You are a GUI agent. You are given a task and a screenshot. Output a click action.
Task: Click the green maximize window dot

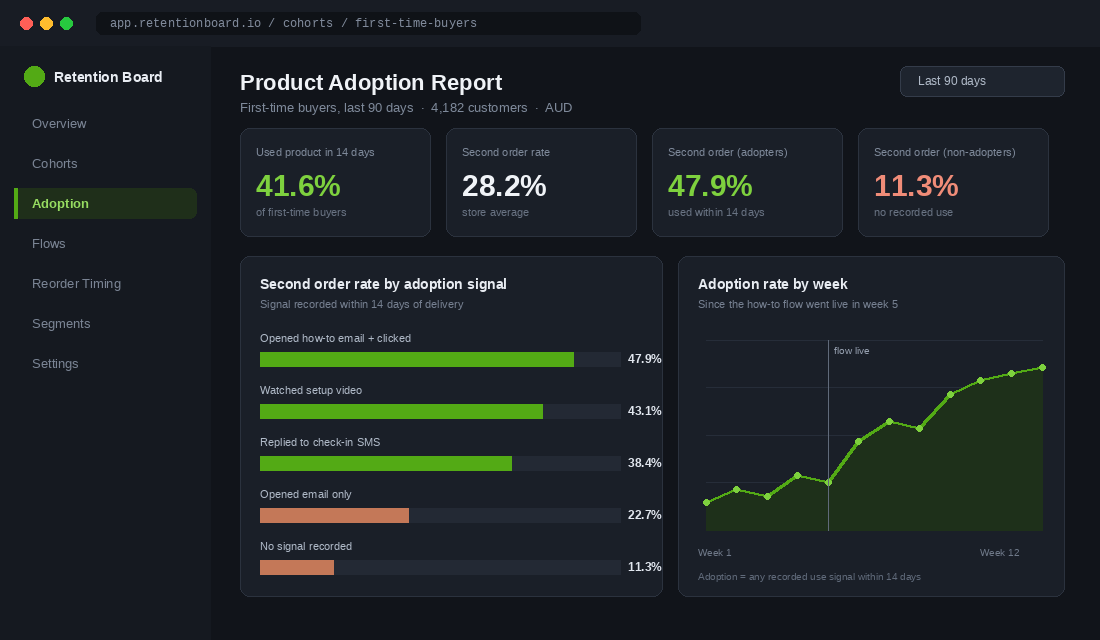tap(67, 23)
